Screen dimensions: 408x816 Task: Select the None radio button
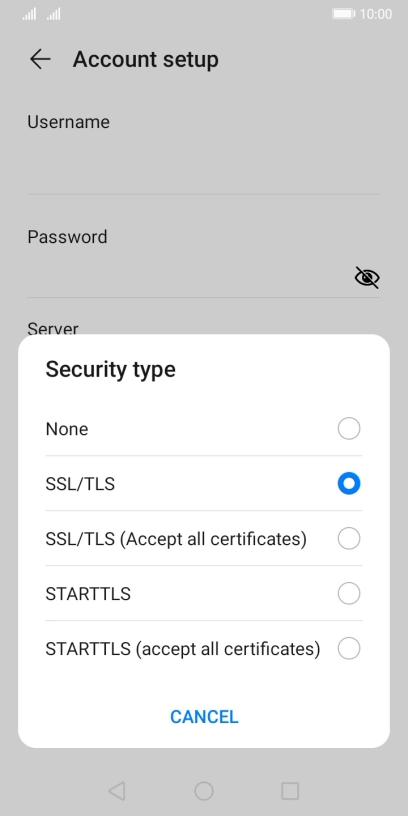click(x=349, y=429)
